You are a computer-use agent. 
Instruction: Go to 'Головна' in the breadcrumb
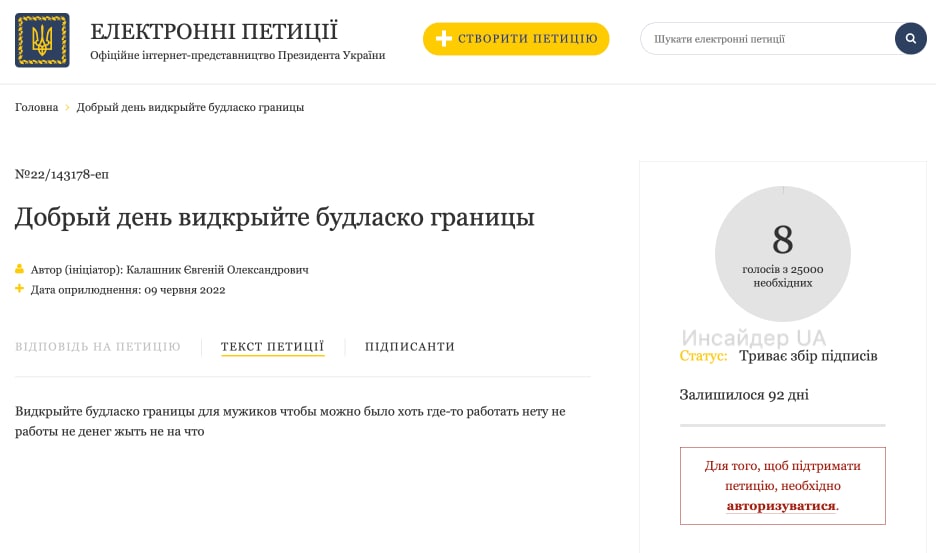tap(37, 108)
